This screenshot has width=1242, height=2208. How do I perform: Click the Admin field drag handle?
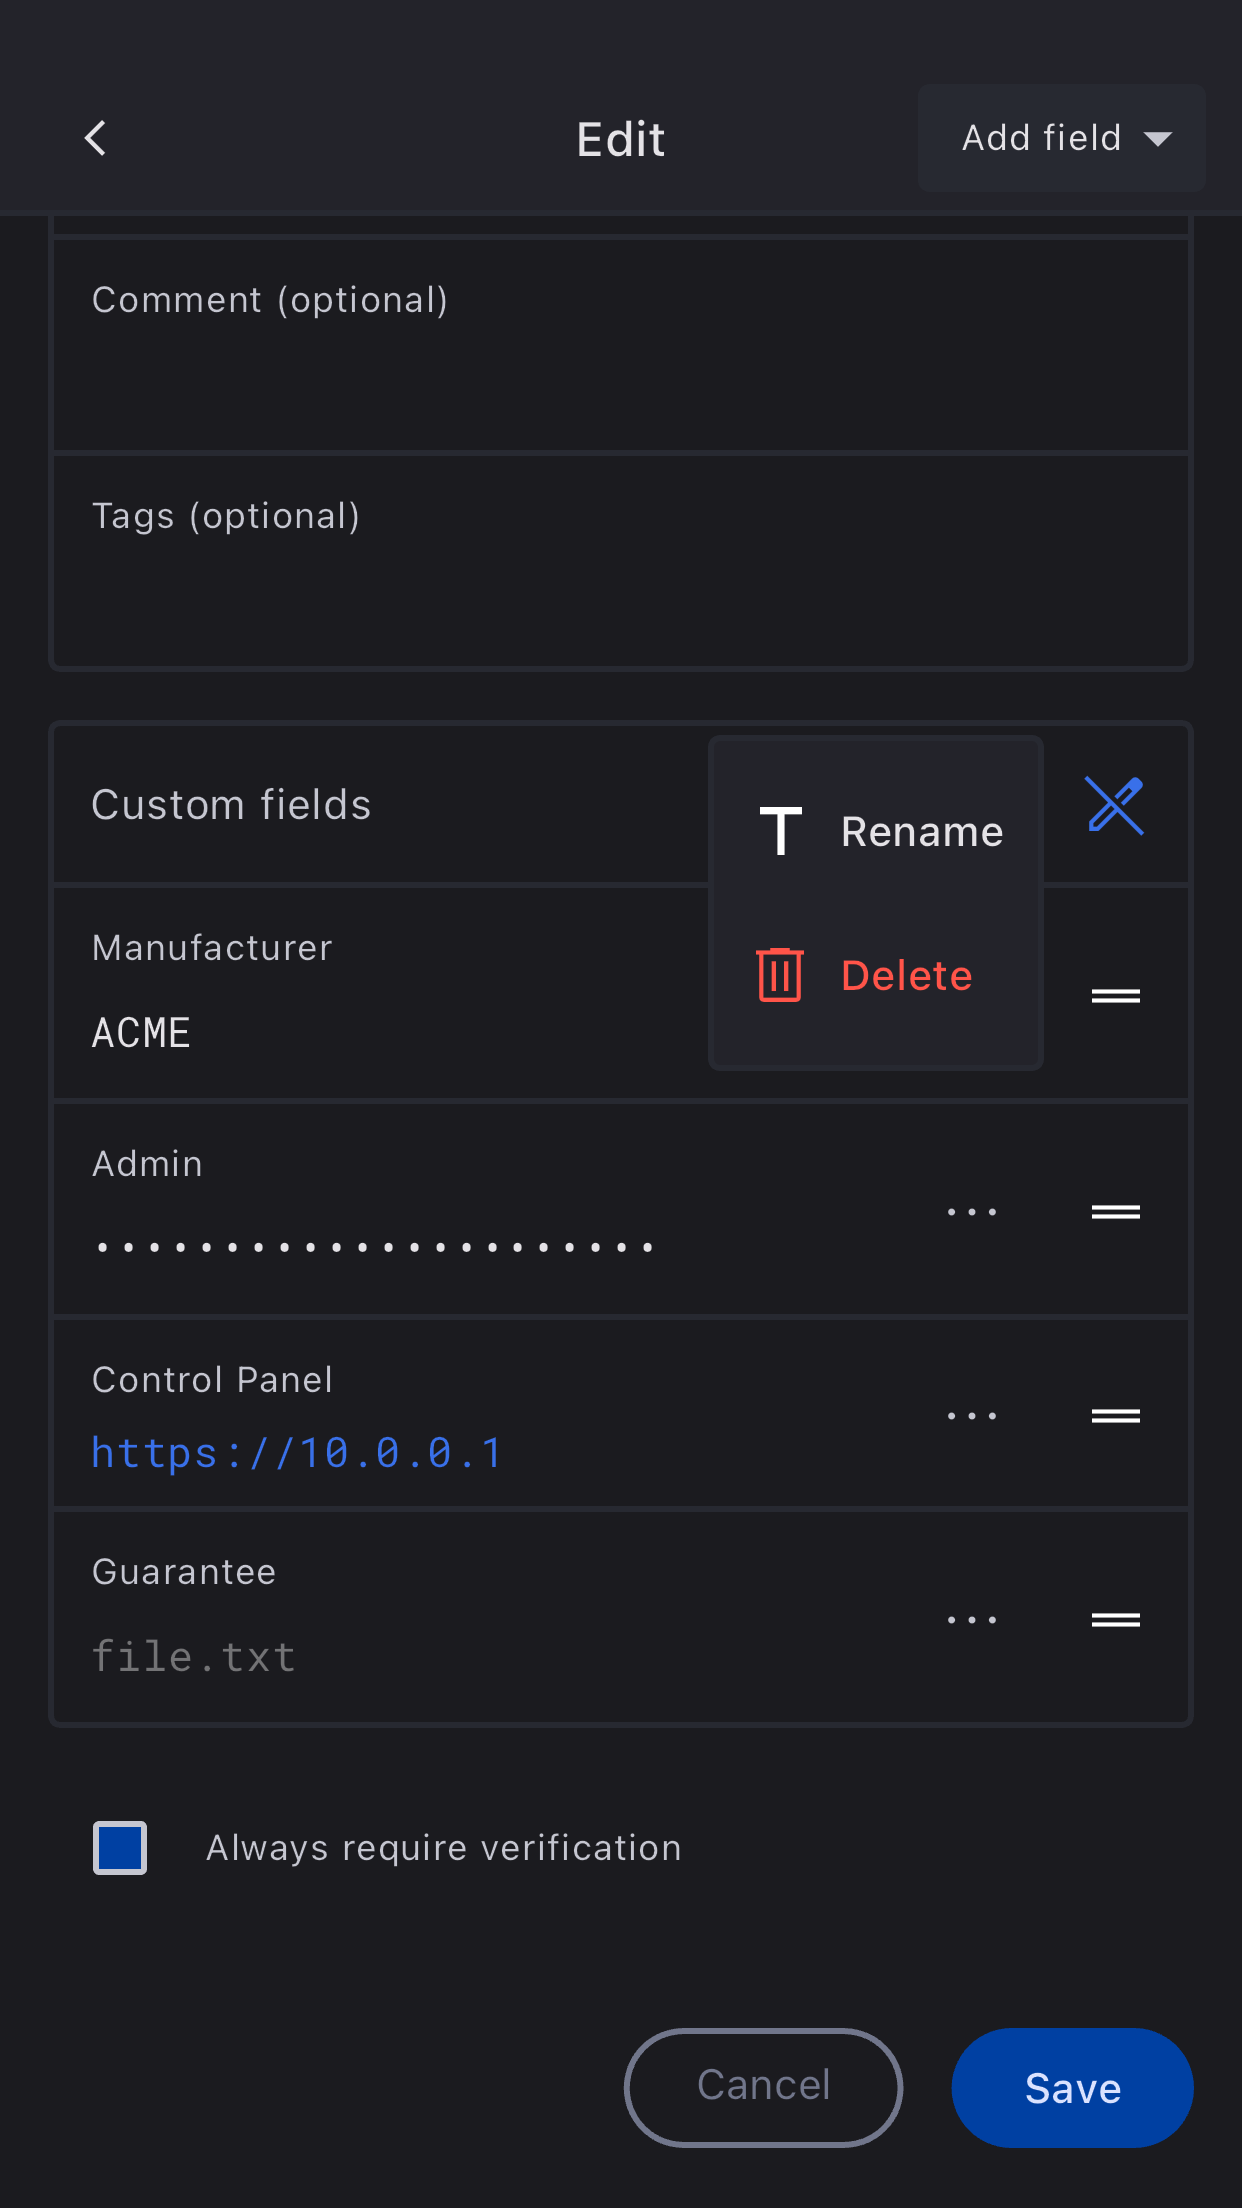click(1115, 1212)
